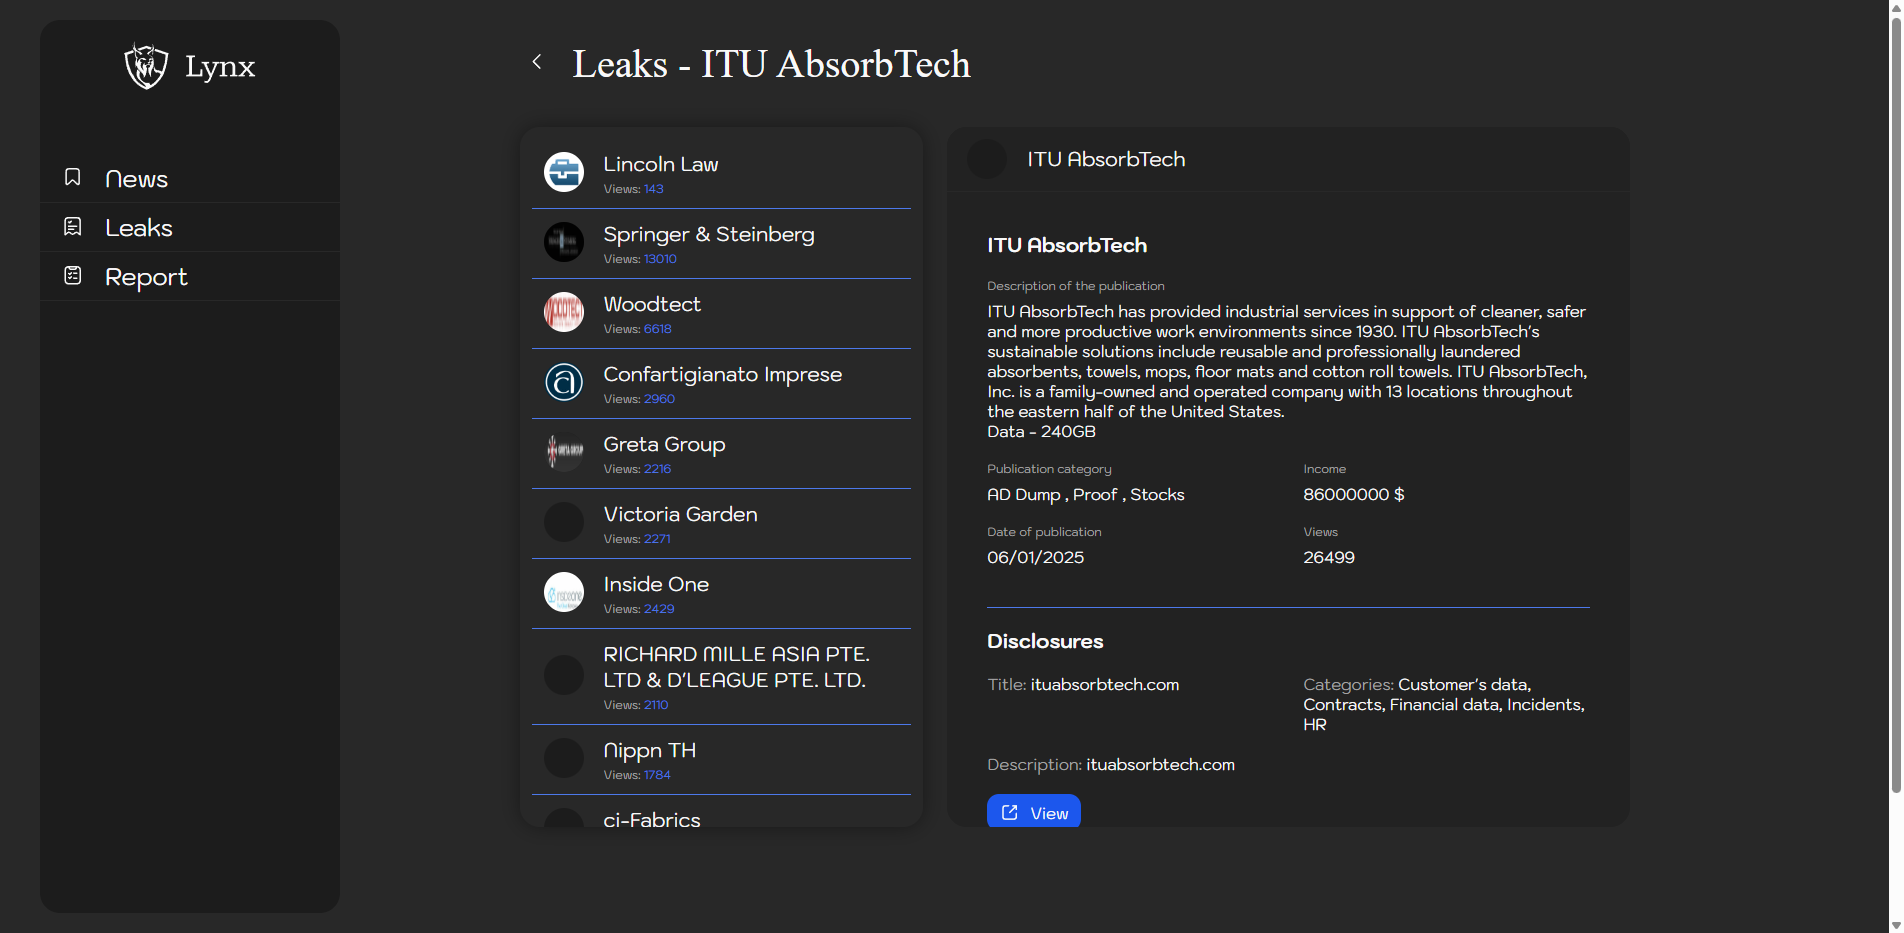This screenshot has height=933, width=1904.
Task: Click the Leaks document icon in sidebar
Action: click(x=73, y=227)
